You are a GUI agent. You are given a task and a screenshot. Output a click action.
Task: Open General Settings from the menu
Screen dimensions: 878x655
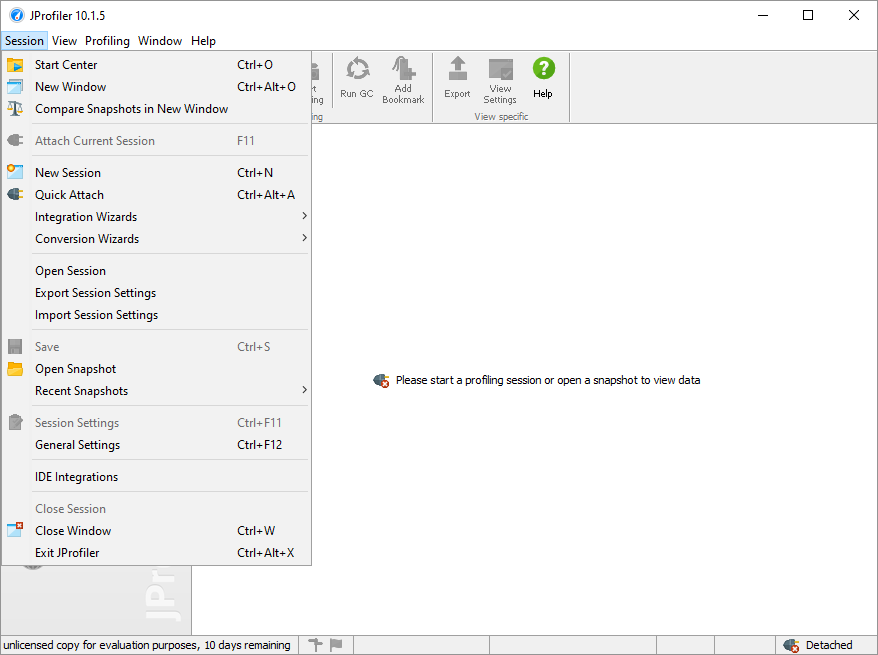[x=156, y=445]
